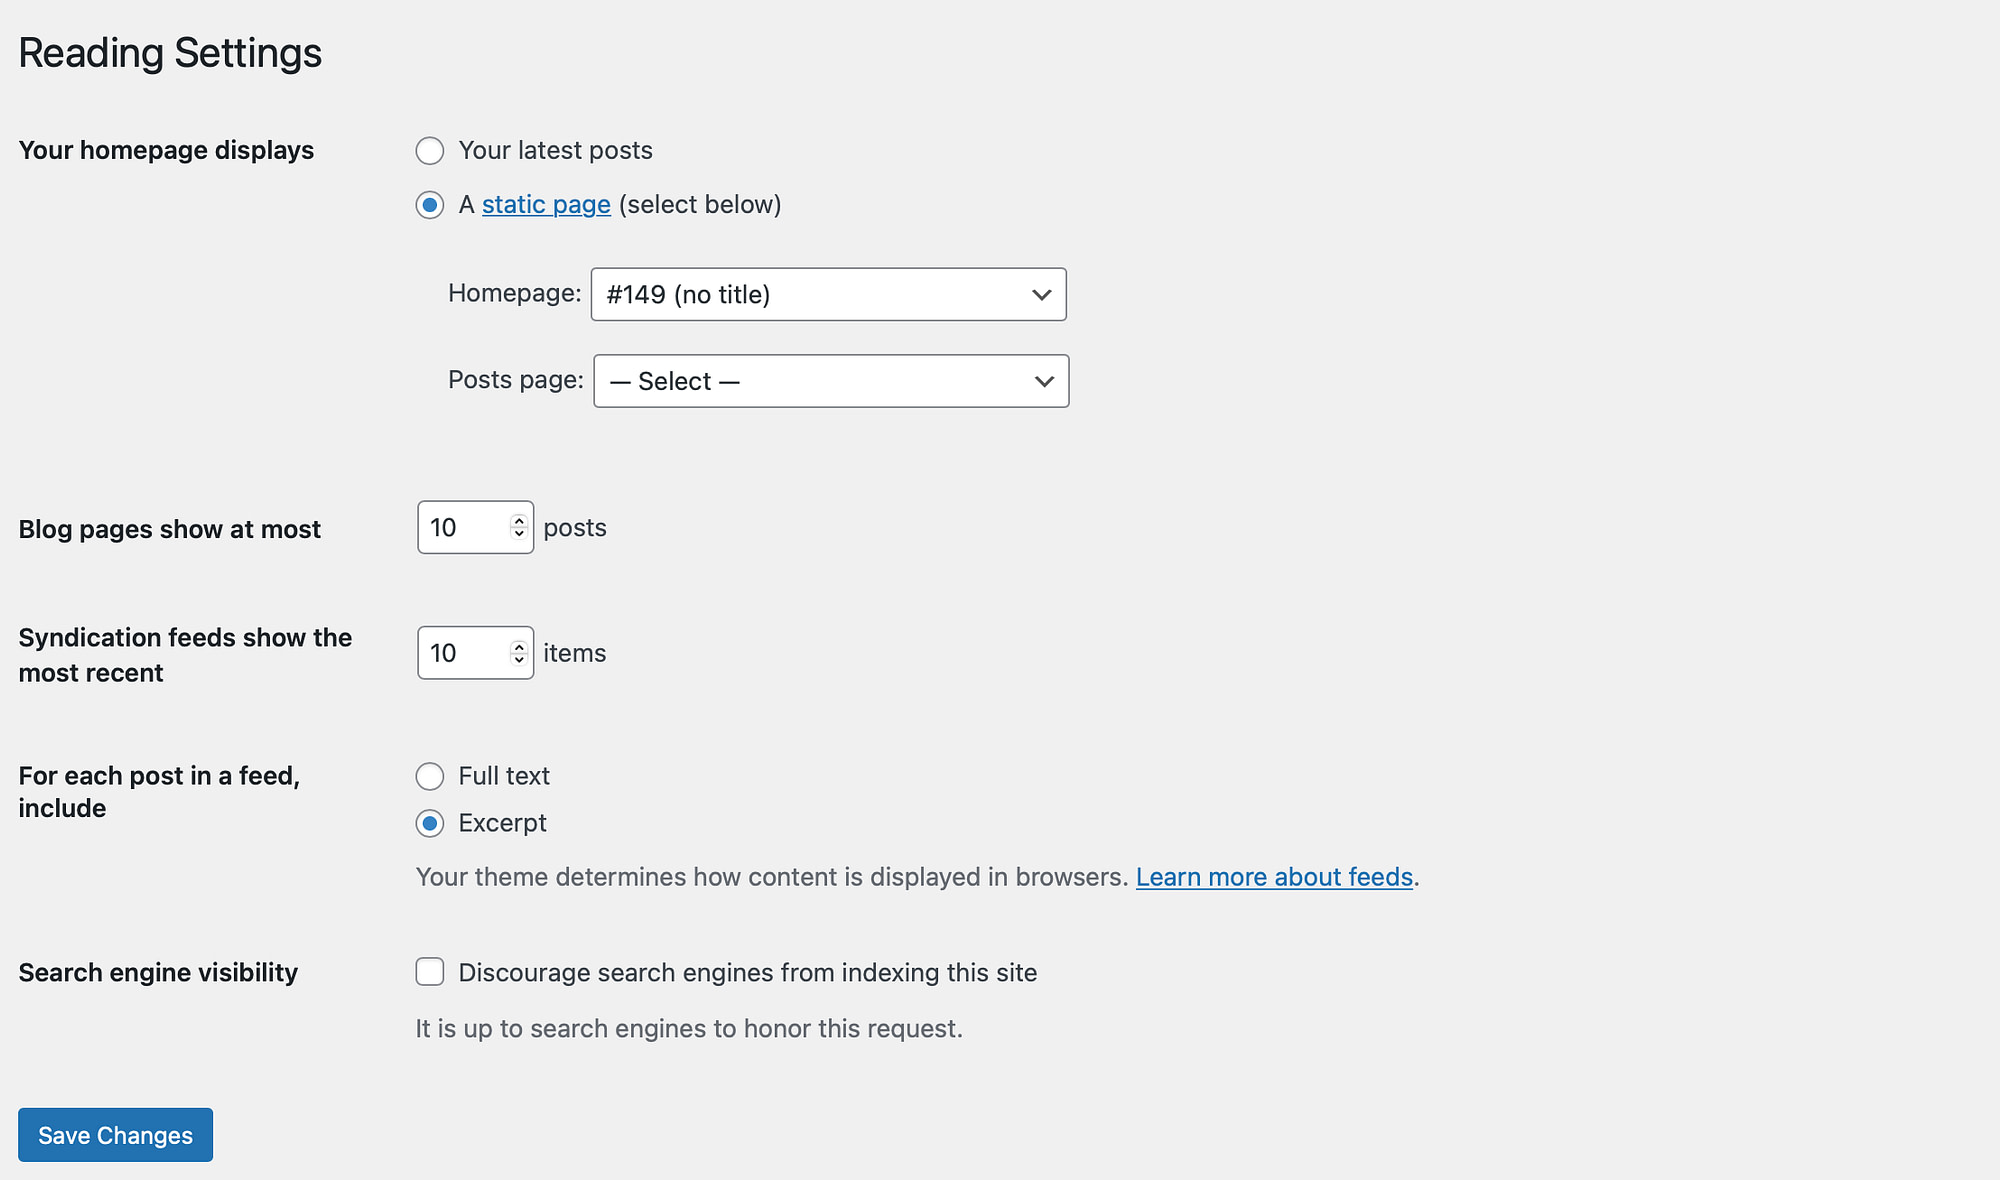
Task: Choose 'Full text' for feed posts
Action: click(429, 776)
